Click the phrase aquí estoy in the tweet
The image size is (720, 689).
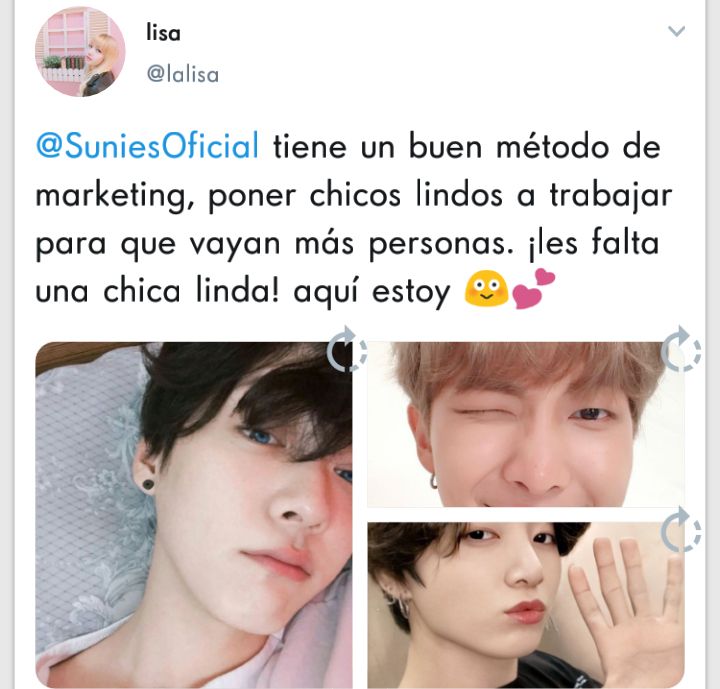point(372,292)
